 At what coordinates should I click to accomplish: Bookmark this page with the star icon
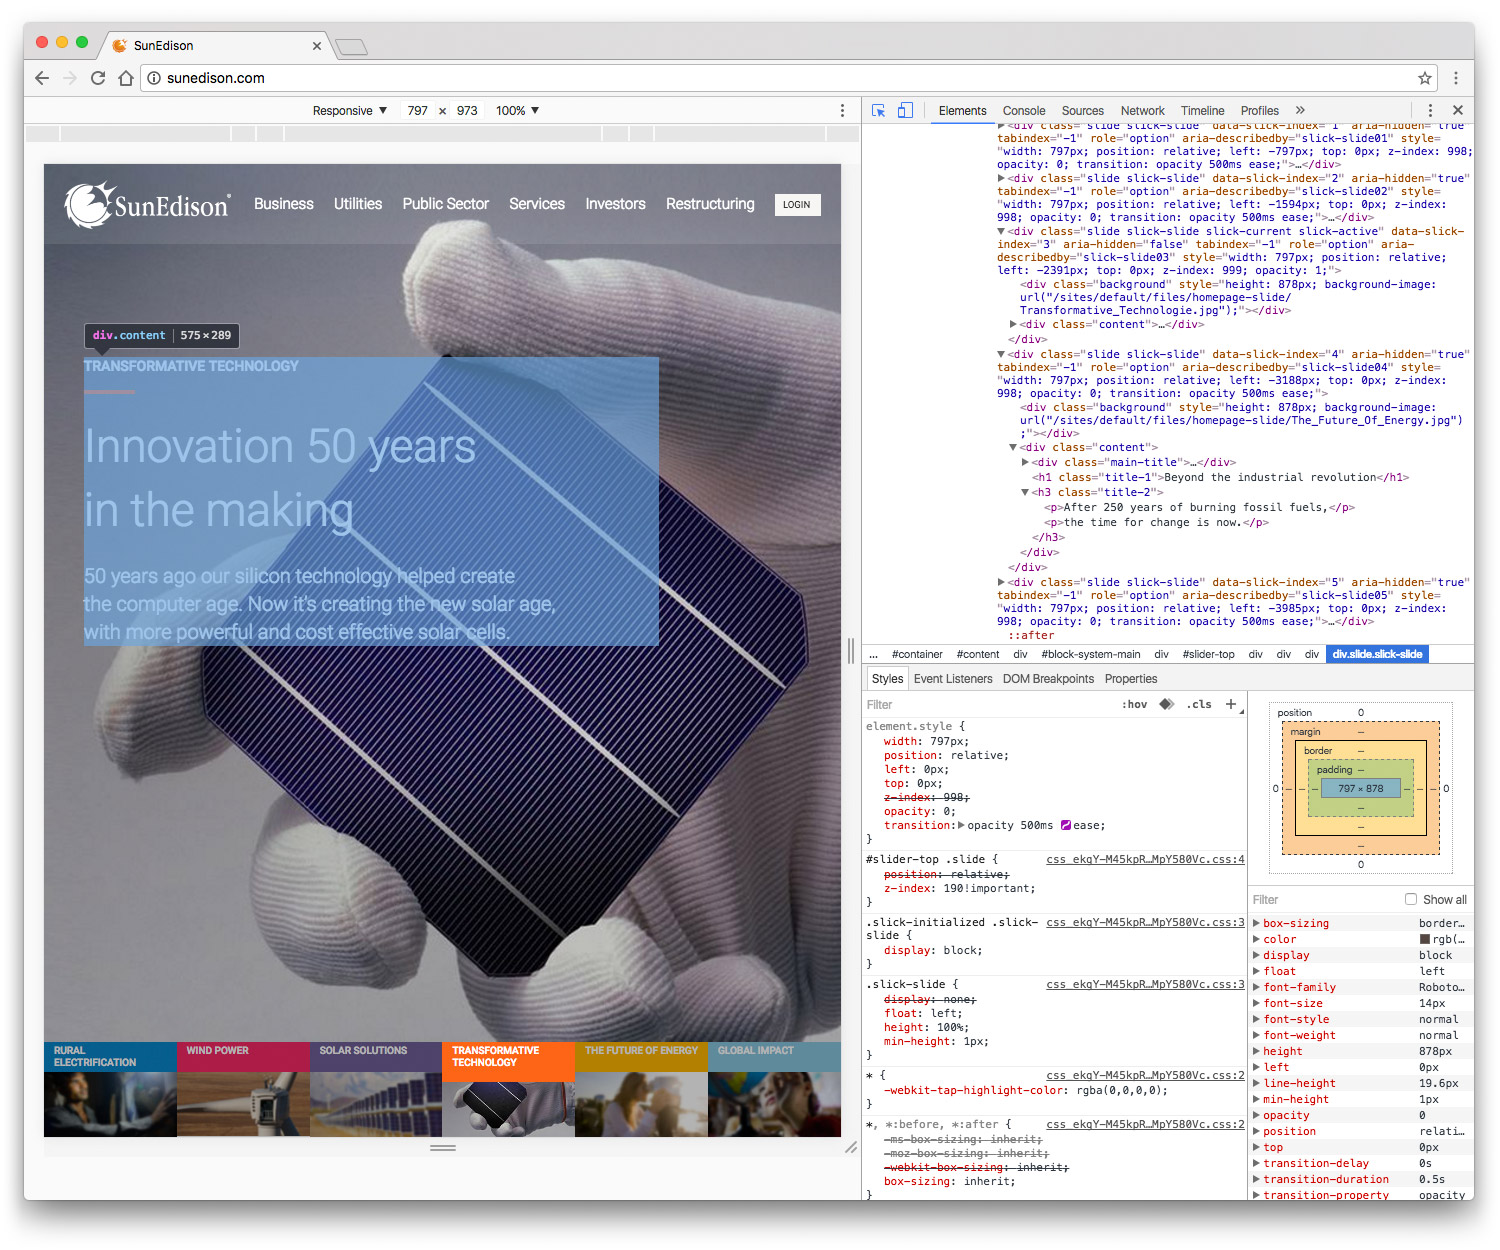tap(1424, 78)
